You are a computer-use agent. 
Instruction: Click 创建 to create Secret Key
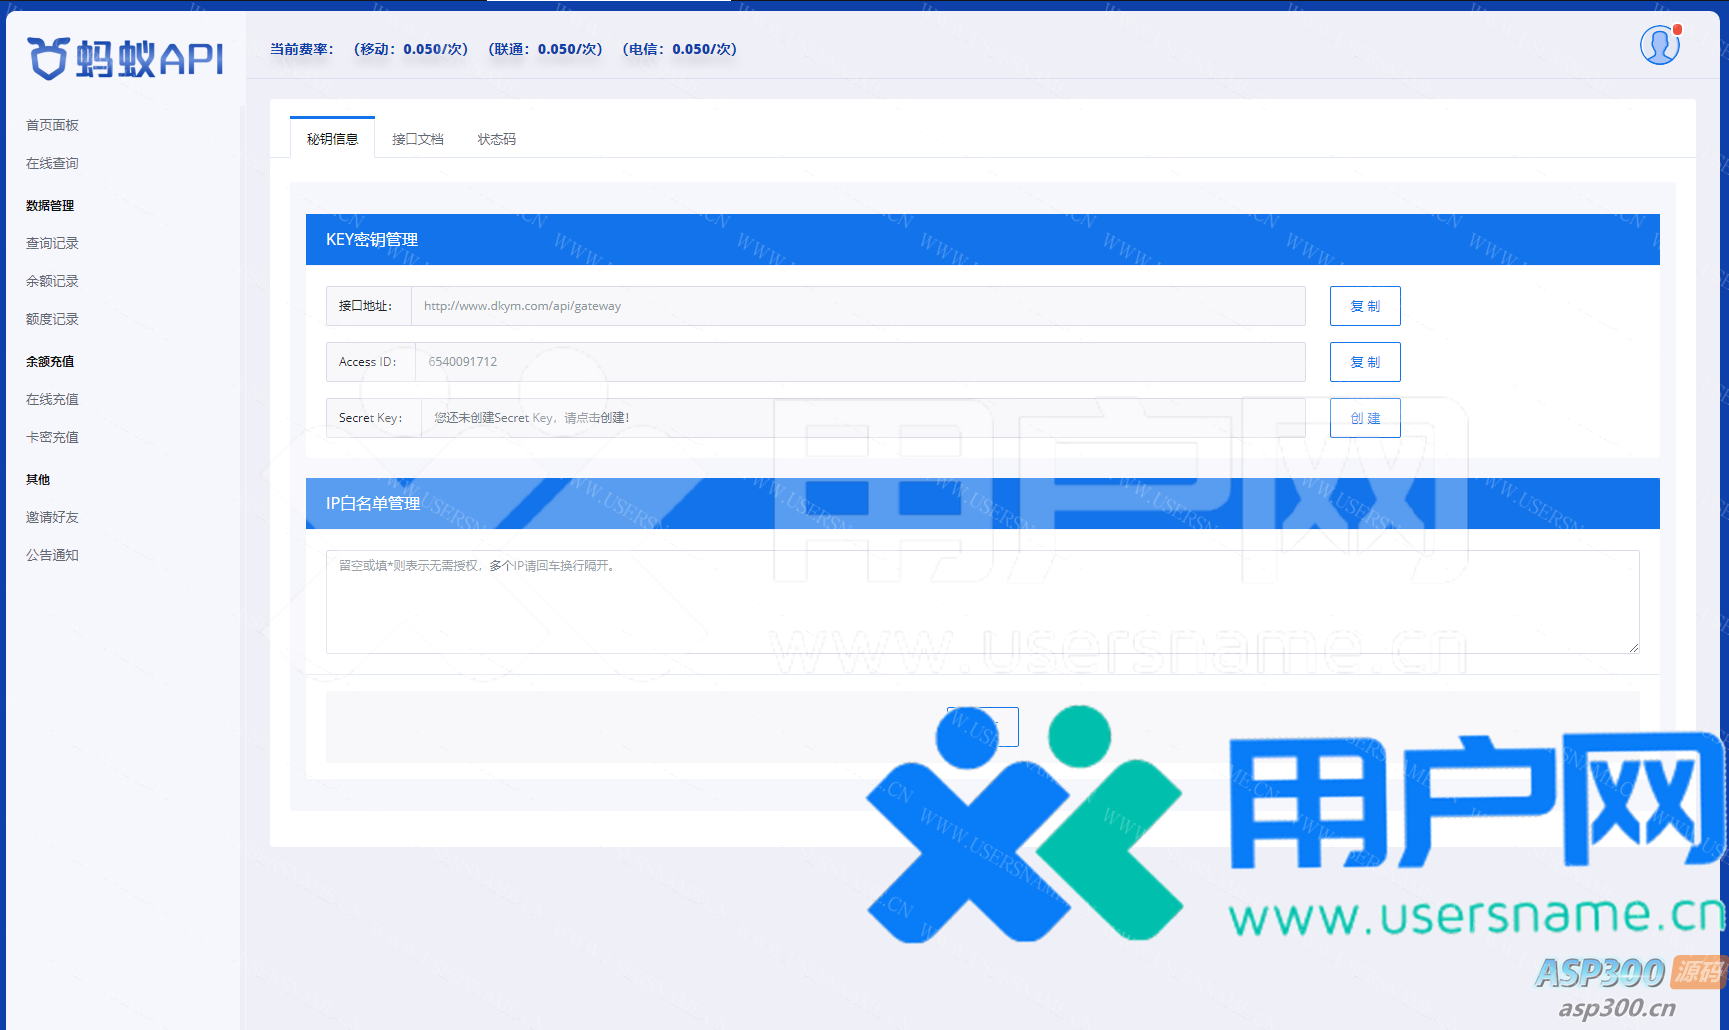point(1365,418)
